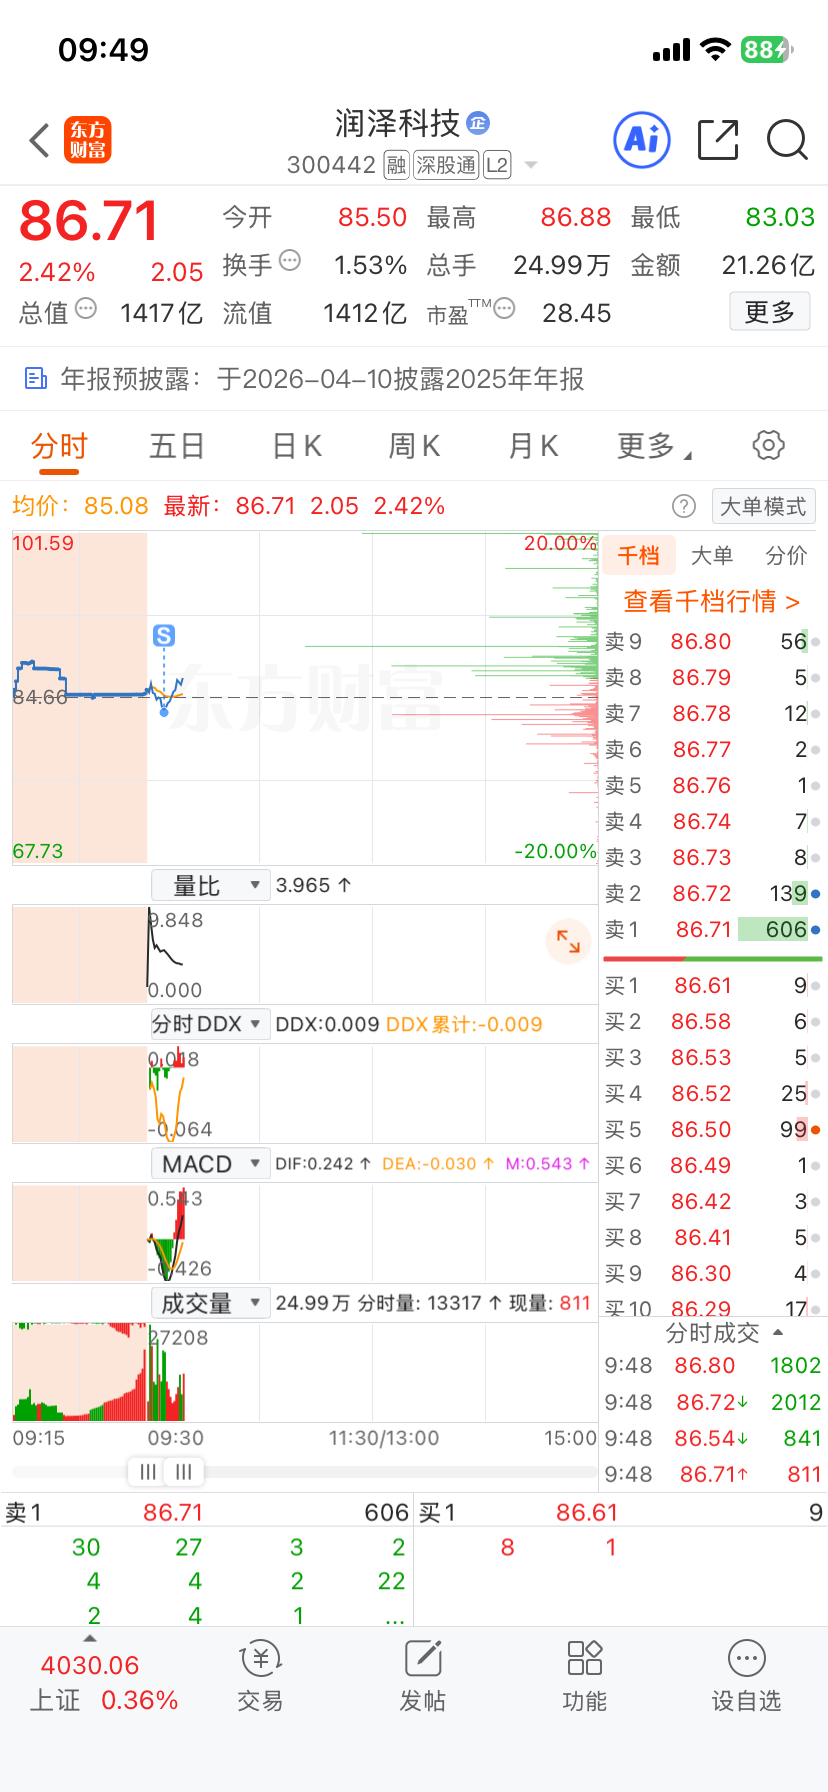Tap the intraday price chart area

(x=305, y=698)
